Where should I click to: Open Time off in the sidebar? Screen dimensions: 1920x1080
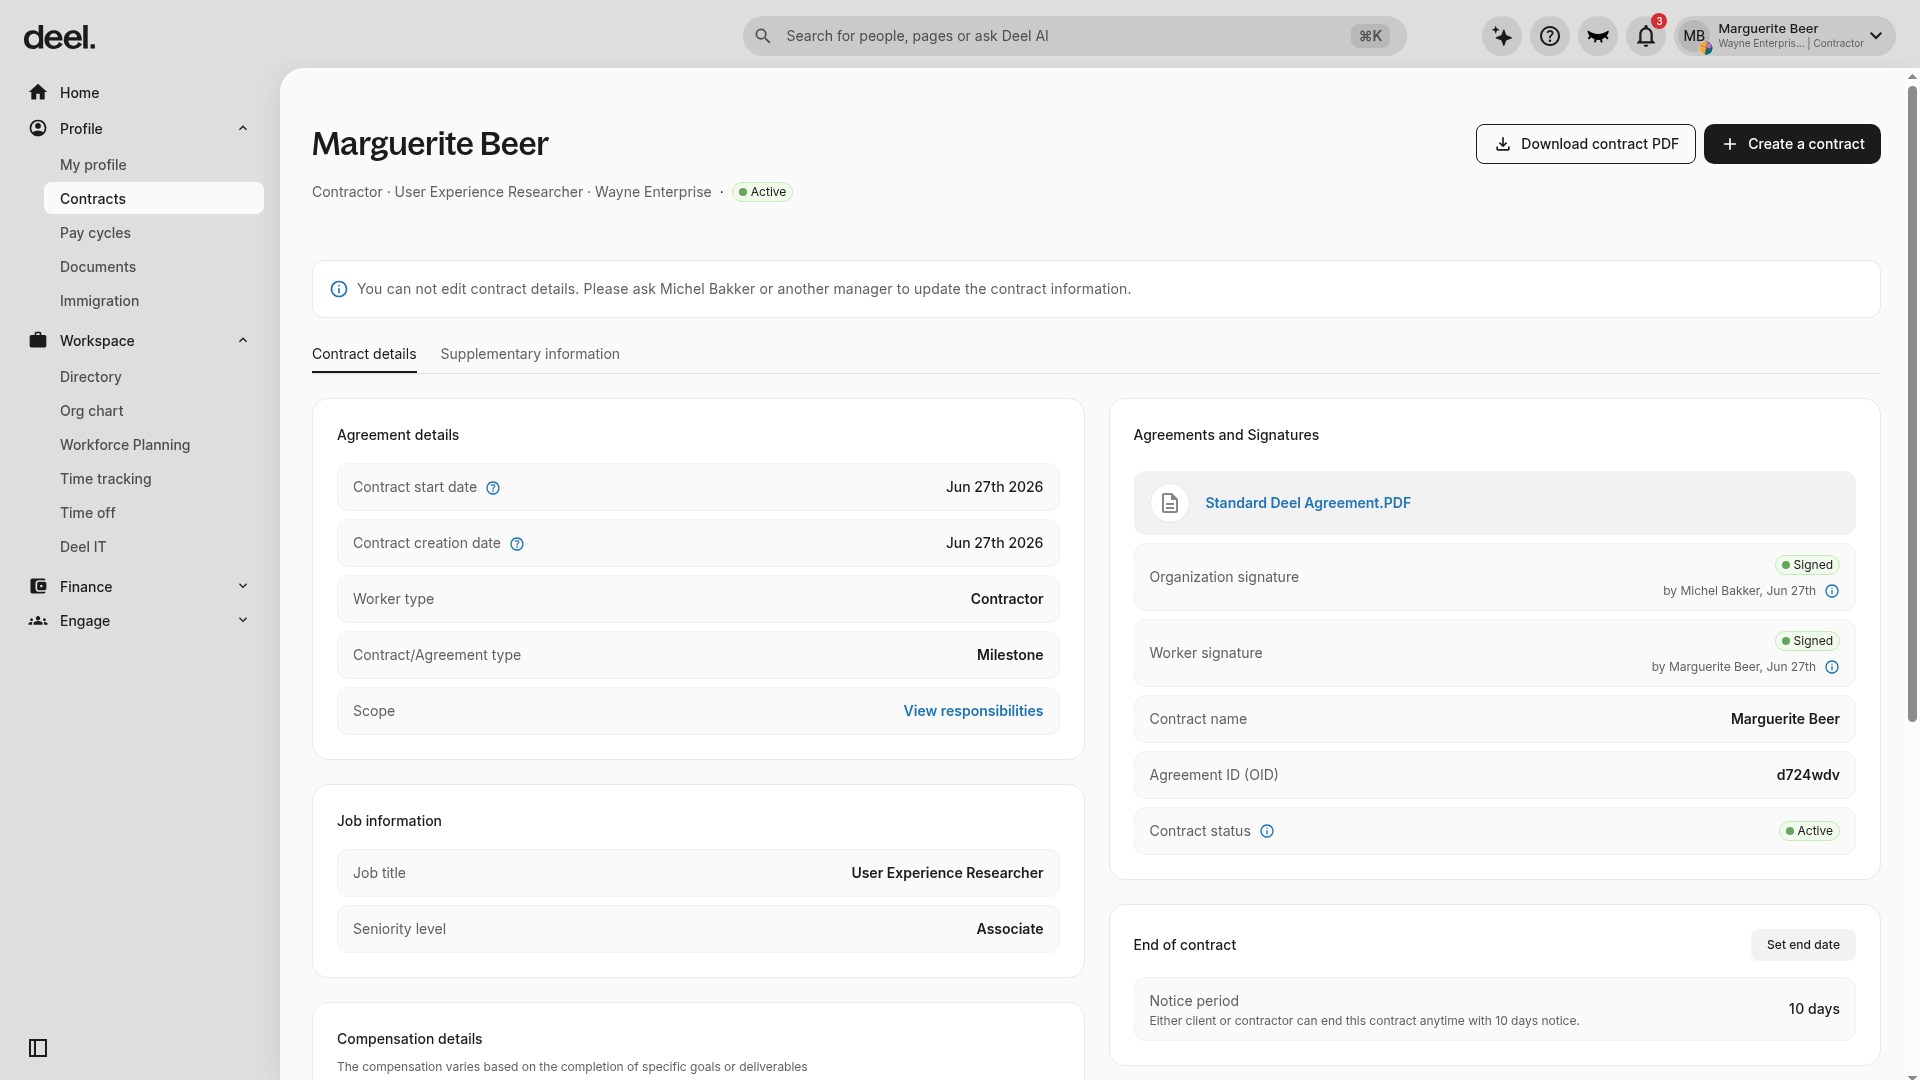(x=154, y=513)
